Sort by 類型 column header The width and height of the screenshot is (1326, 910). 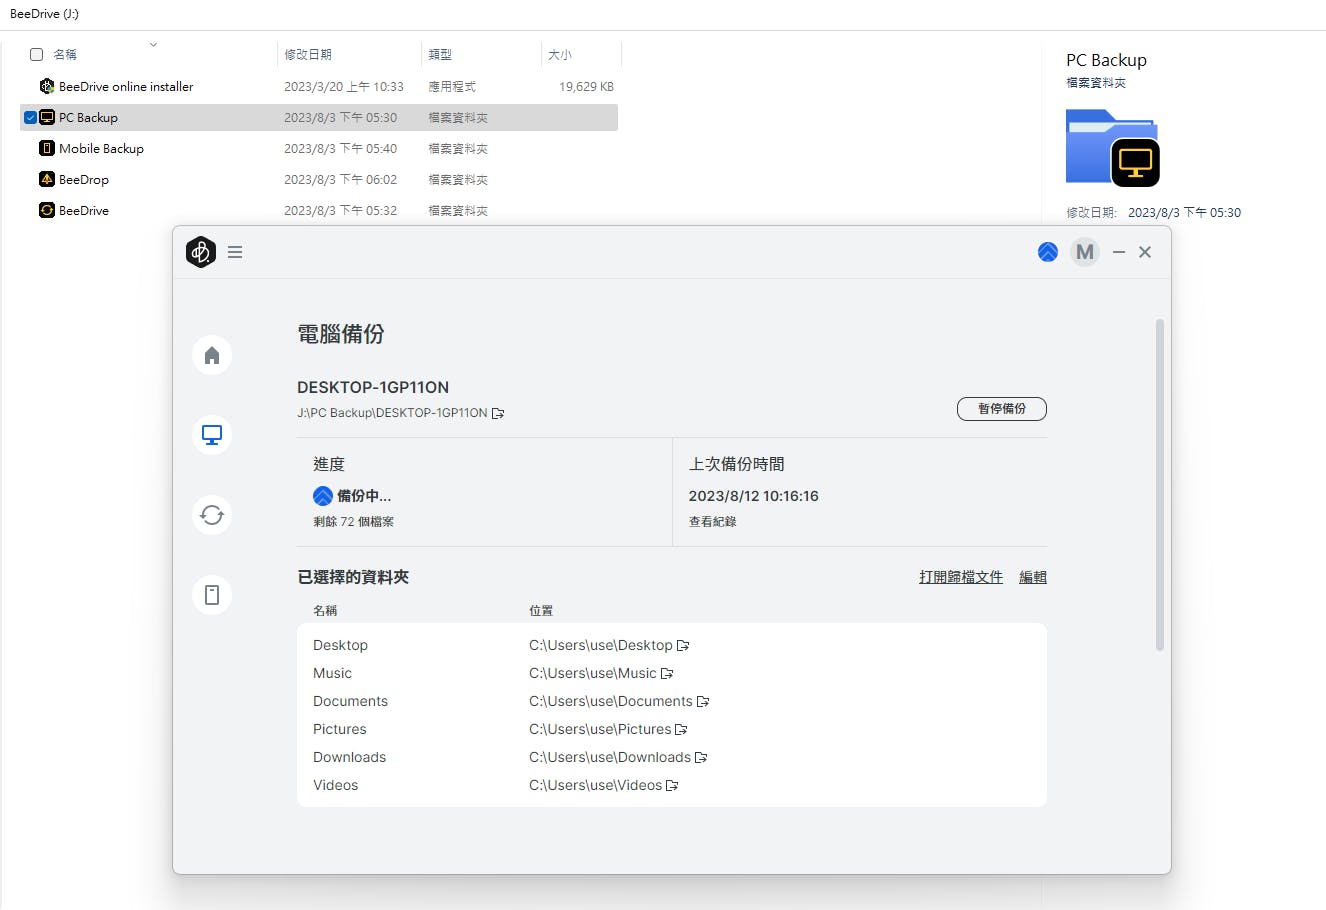(440, 54)
